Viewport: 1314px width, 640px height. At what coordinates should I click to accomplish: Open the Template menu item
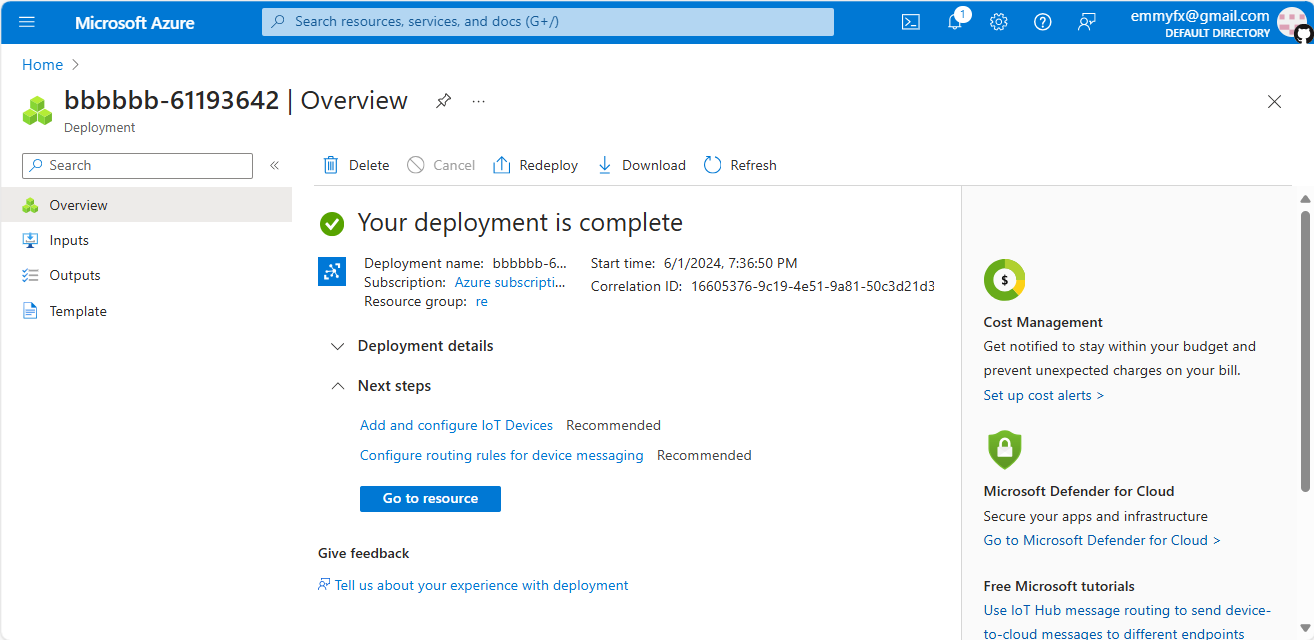[x=77, y=311]
